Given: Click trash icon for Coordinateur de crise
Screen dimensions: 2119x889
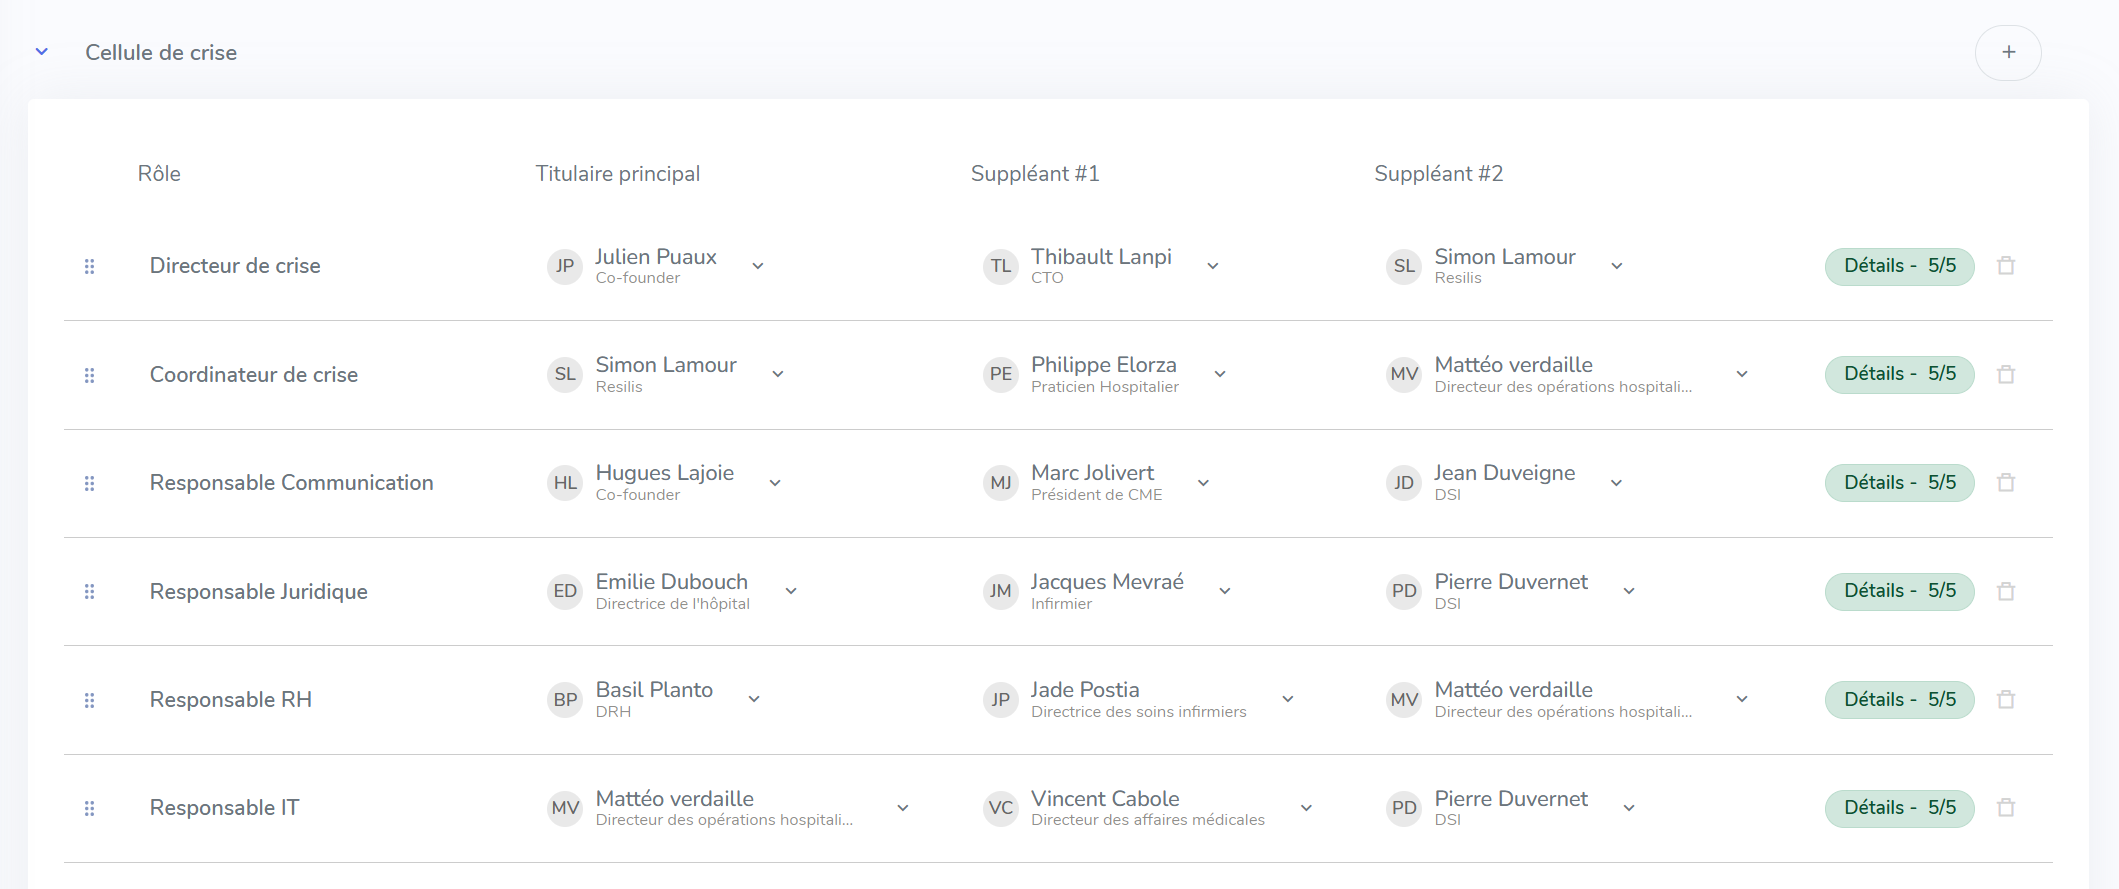Looking at the screenshot, I should (2006, 374).
